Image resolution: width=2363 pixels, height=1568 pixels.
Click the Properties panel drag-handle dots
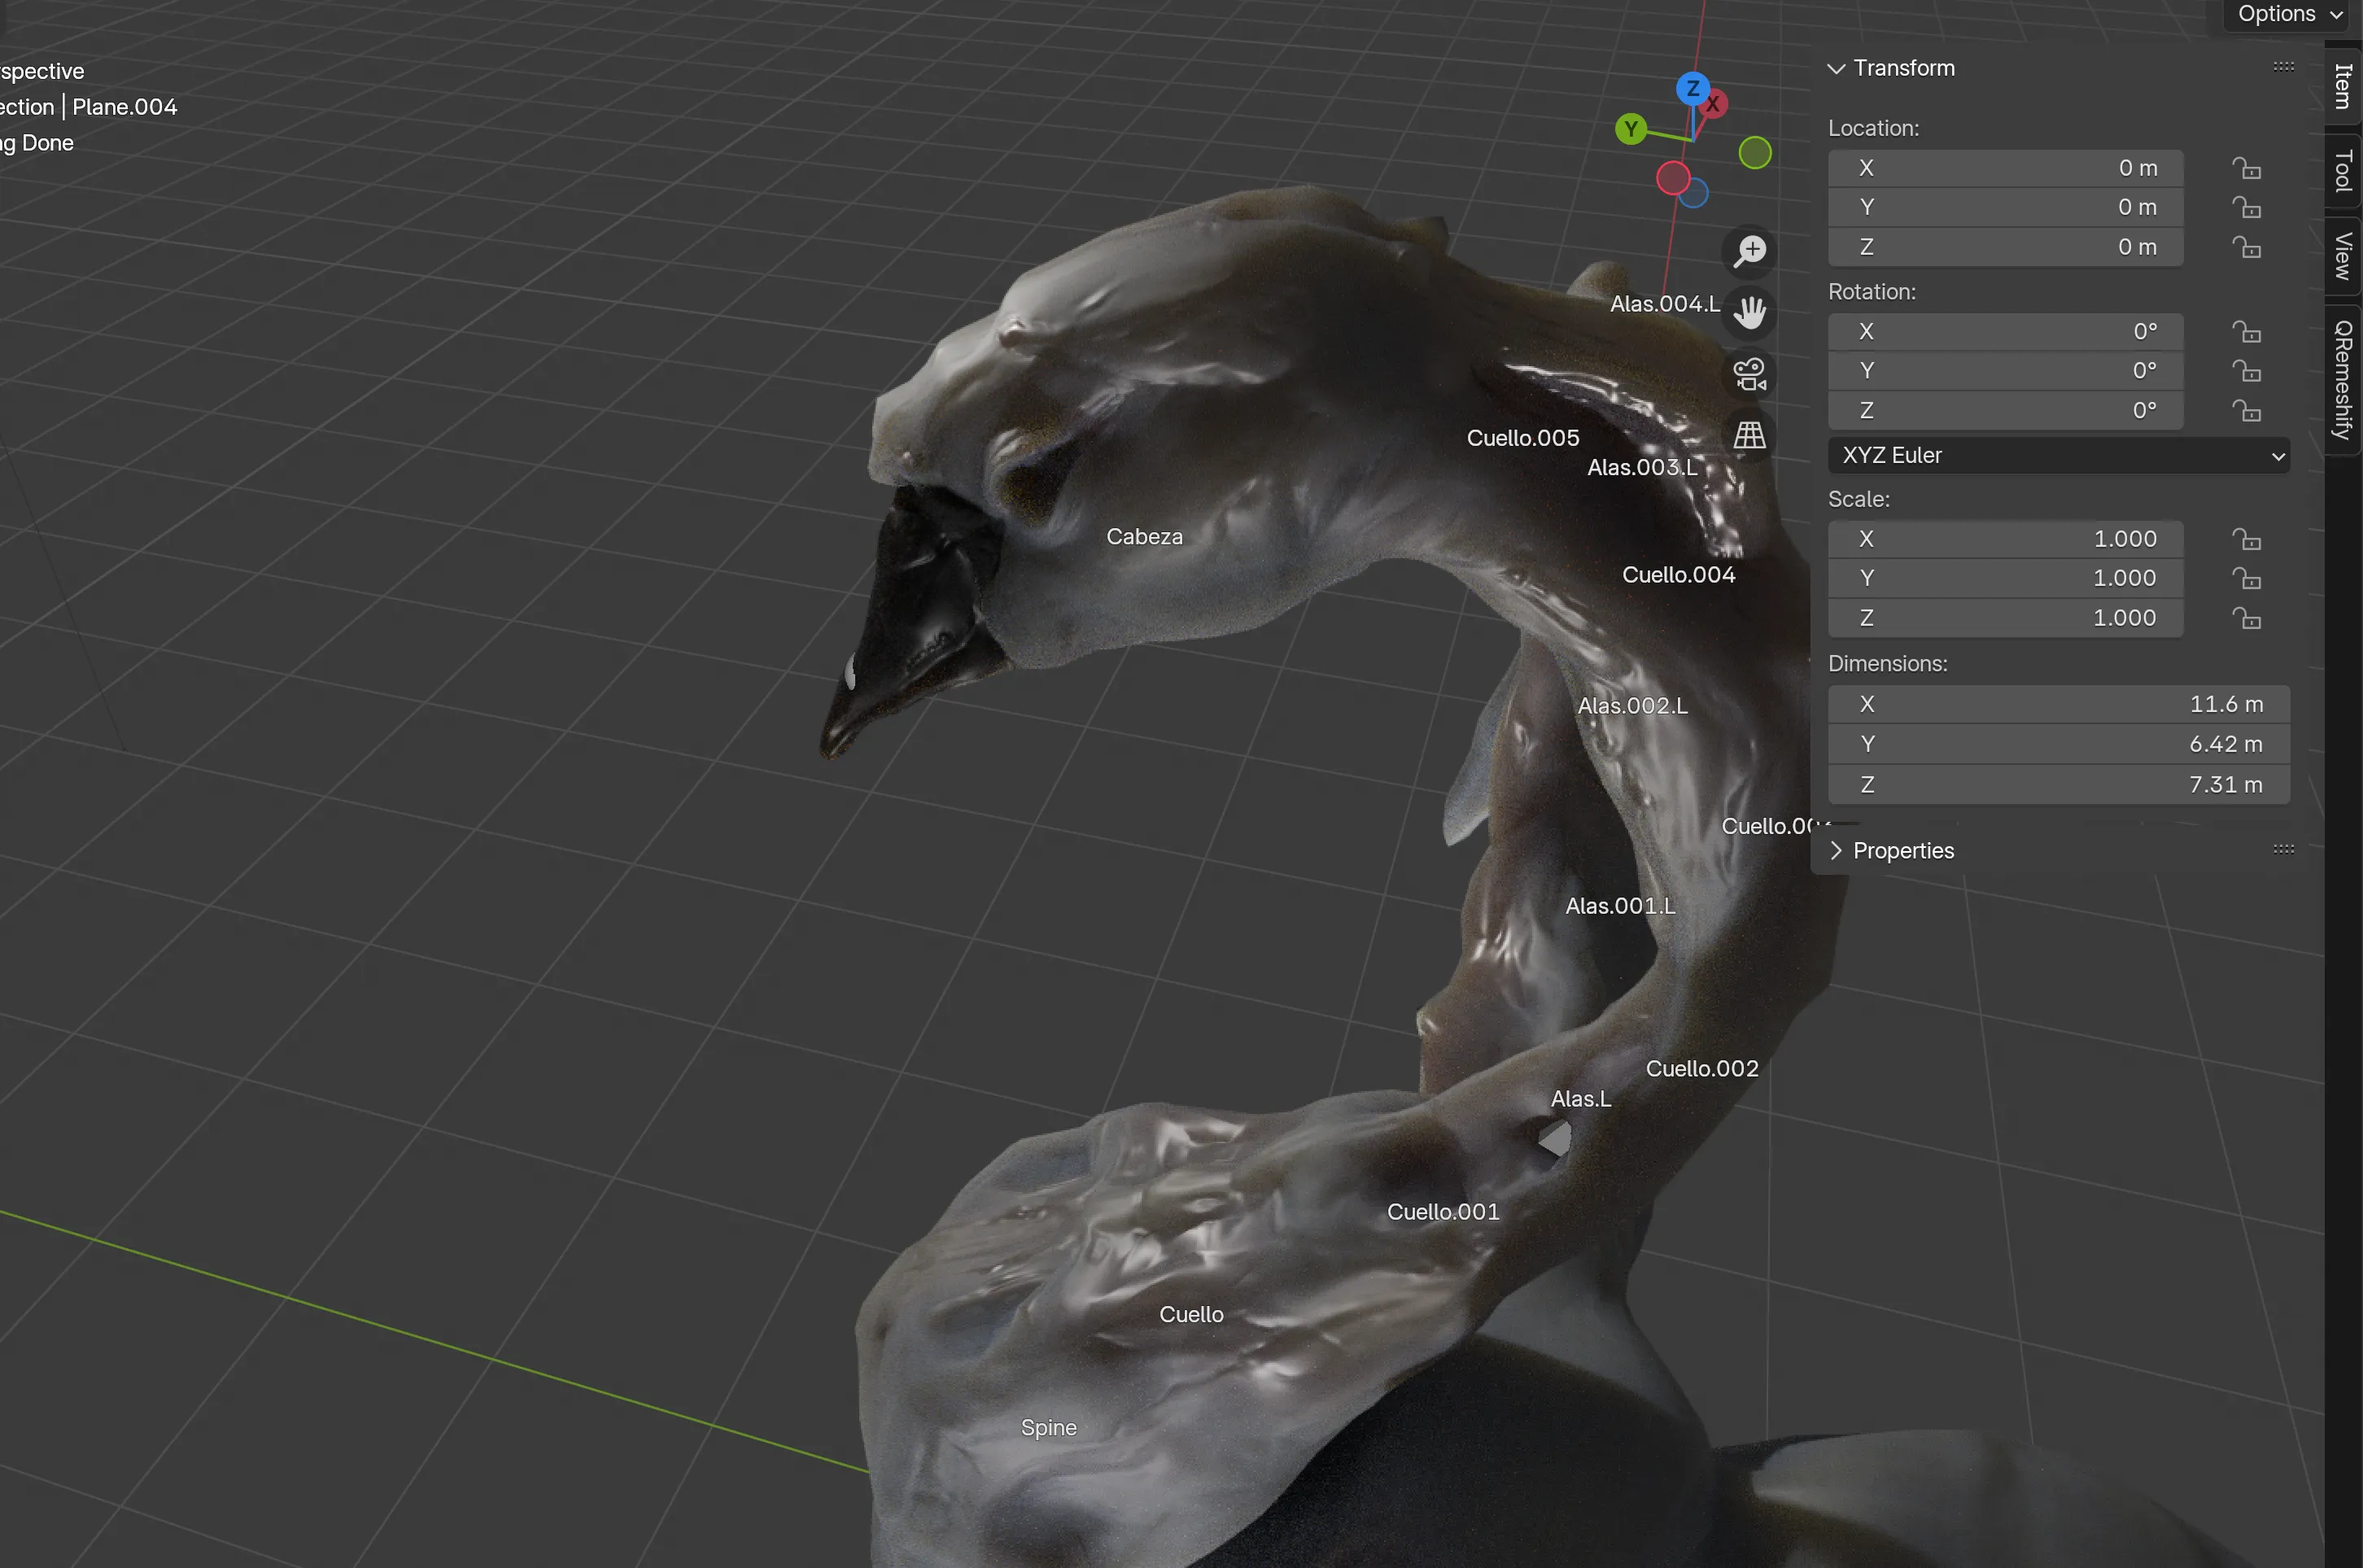tap(2283, 848)
